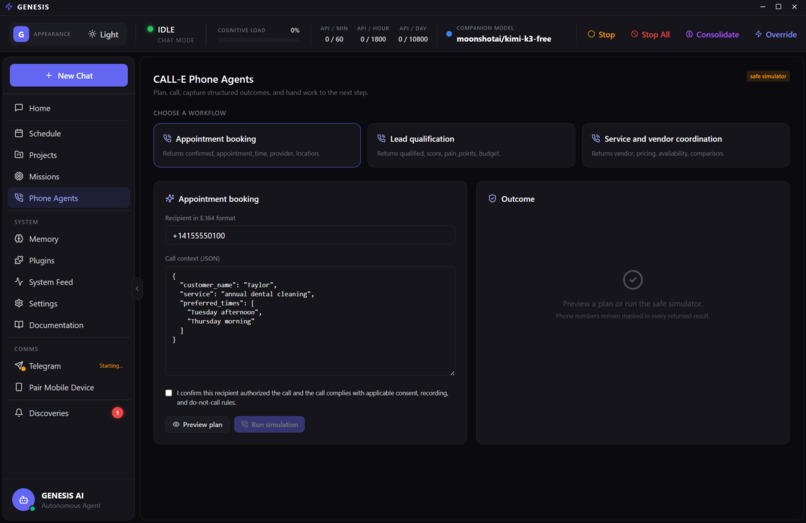Click the System Feed pulse icon
The image size is (806, 523).
coord(19,282)
